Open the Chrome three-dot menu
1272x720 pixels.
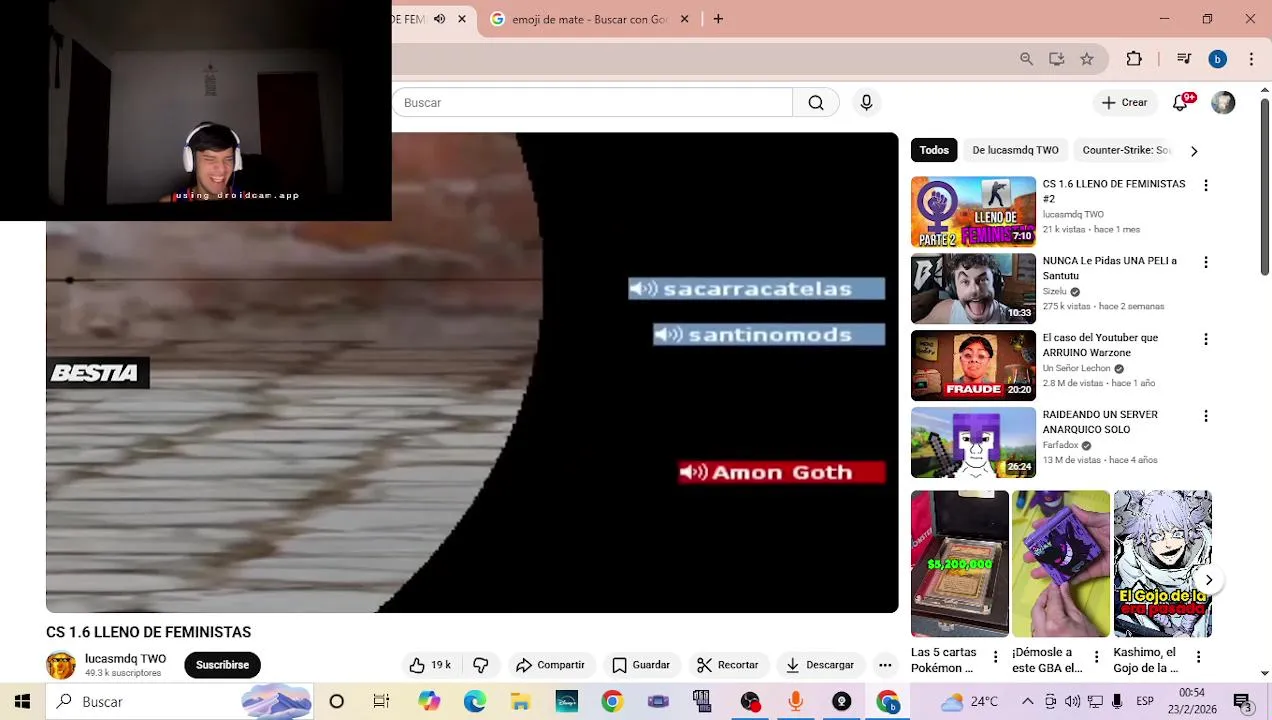tap(1251, 59)
